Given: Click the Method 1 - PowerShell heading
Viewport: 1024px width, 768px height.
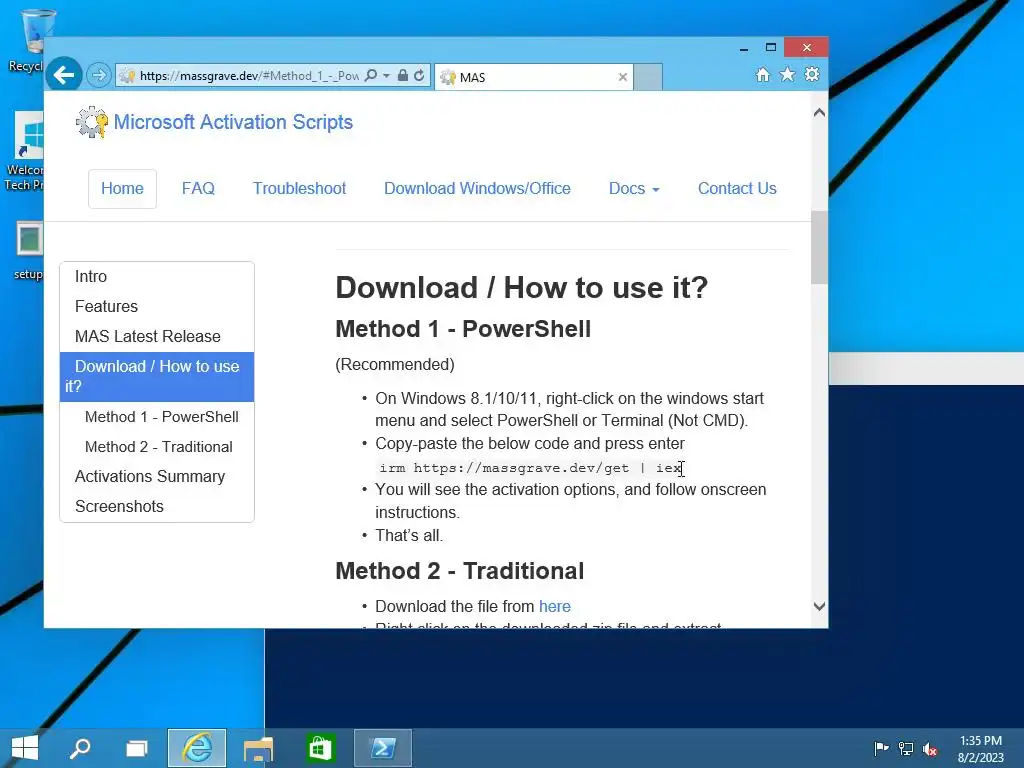Looking at the screenshot, I should [463, 329].
